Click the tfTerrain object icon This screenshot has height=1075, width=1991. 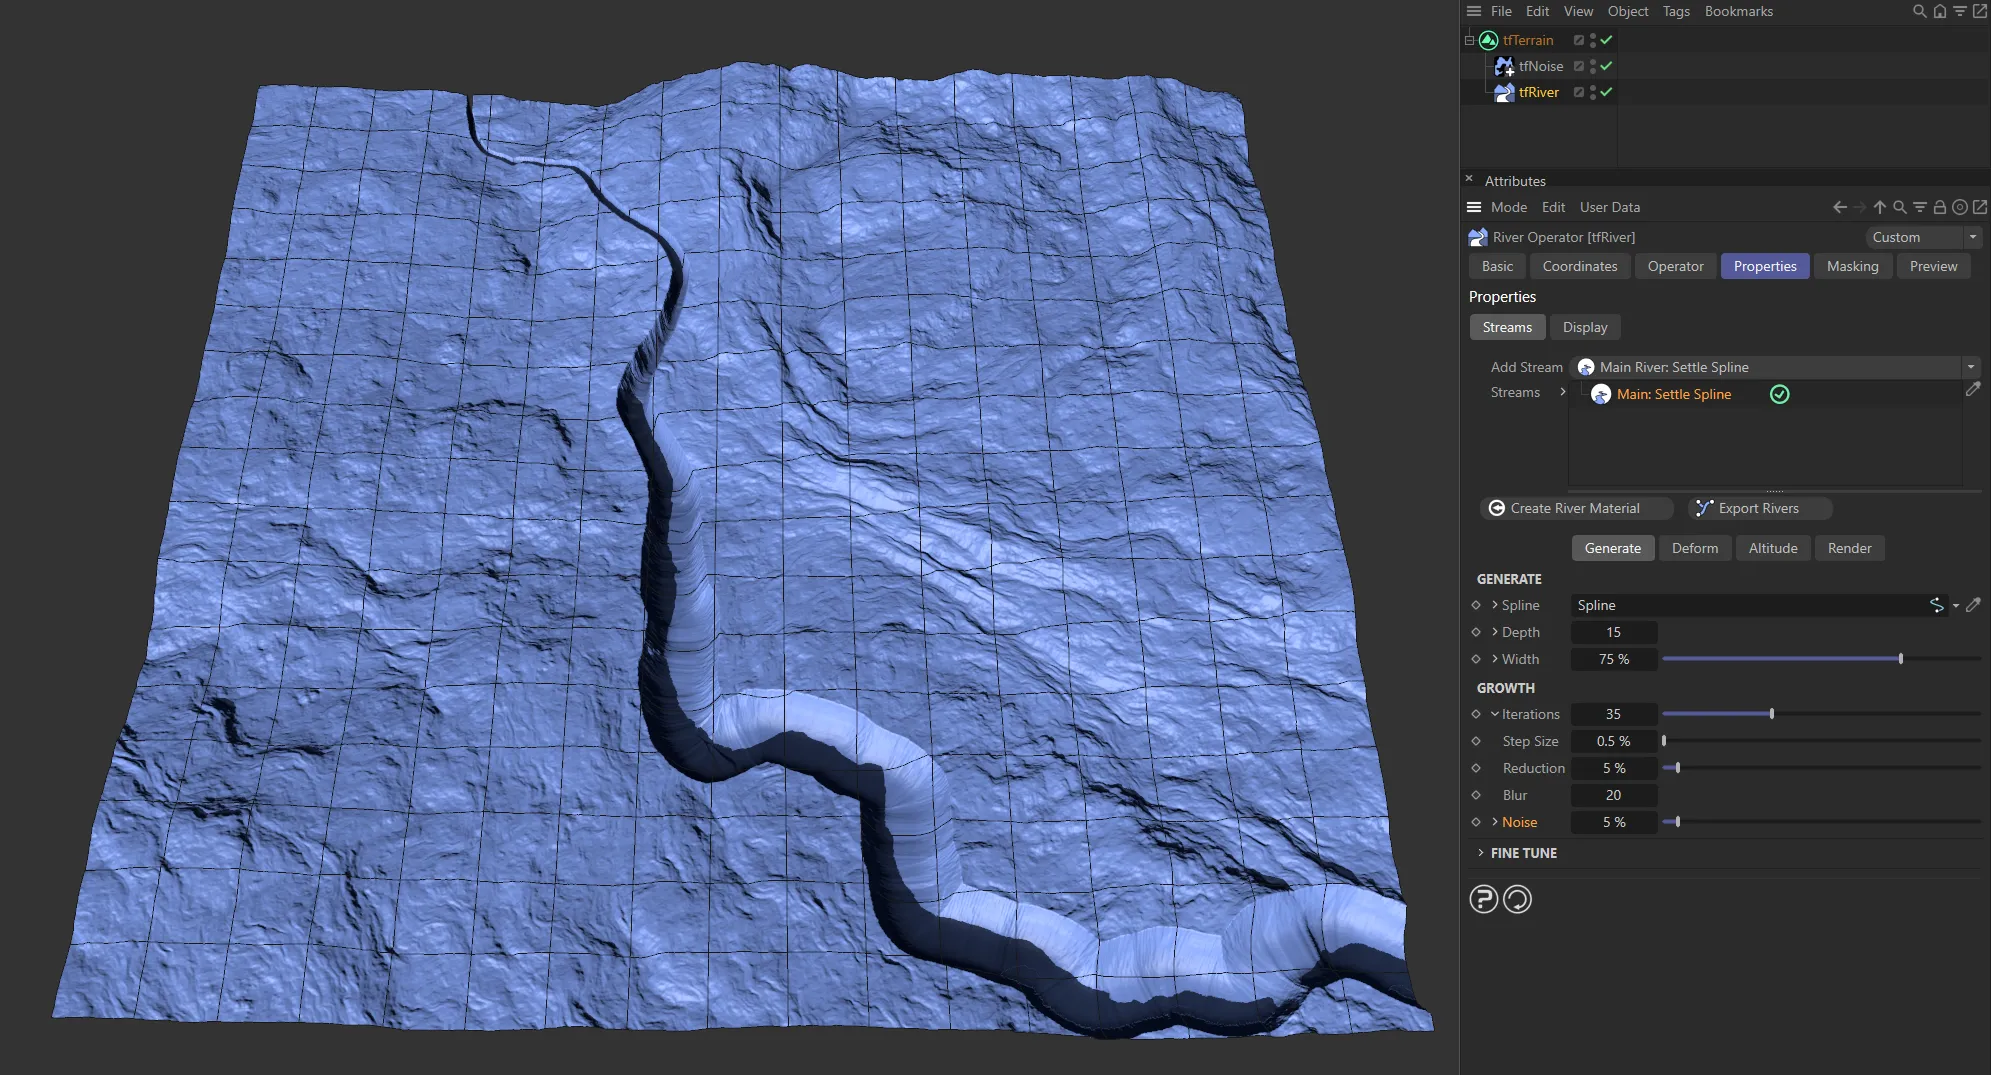point(1488,40)
